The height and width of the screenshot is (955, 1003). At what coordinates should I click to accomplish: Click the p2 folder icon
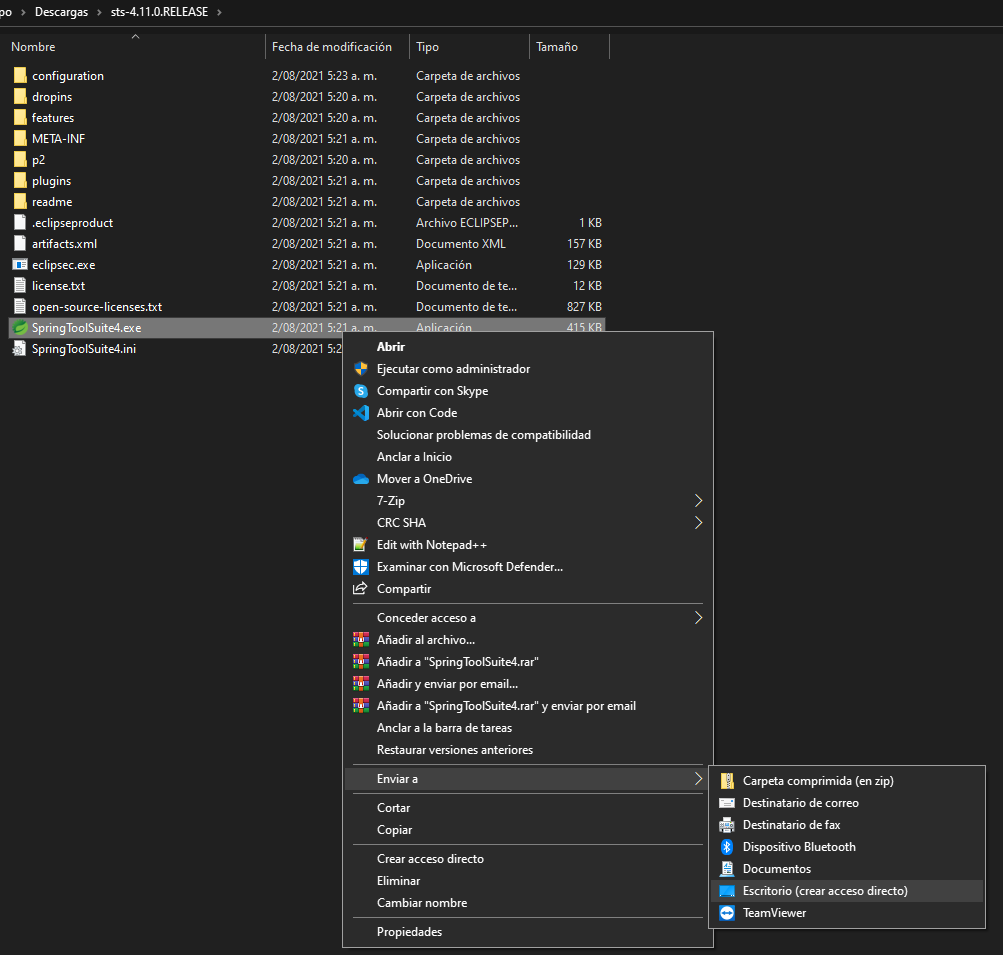20,160
